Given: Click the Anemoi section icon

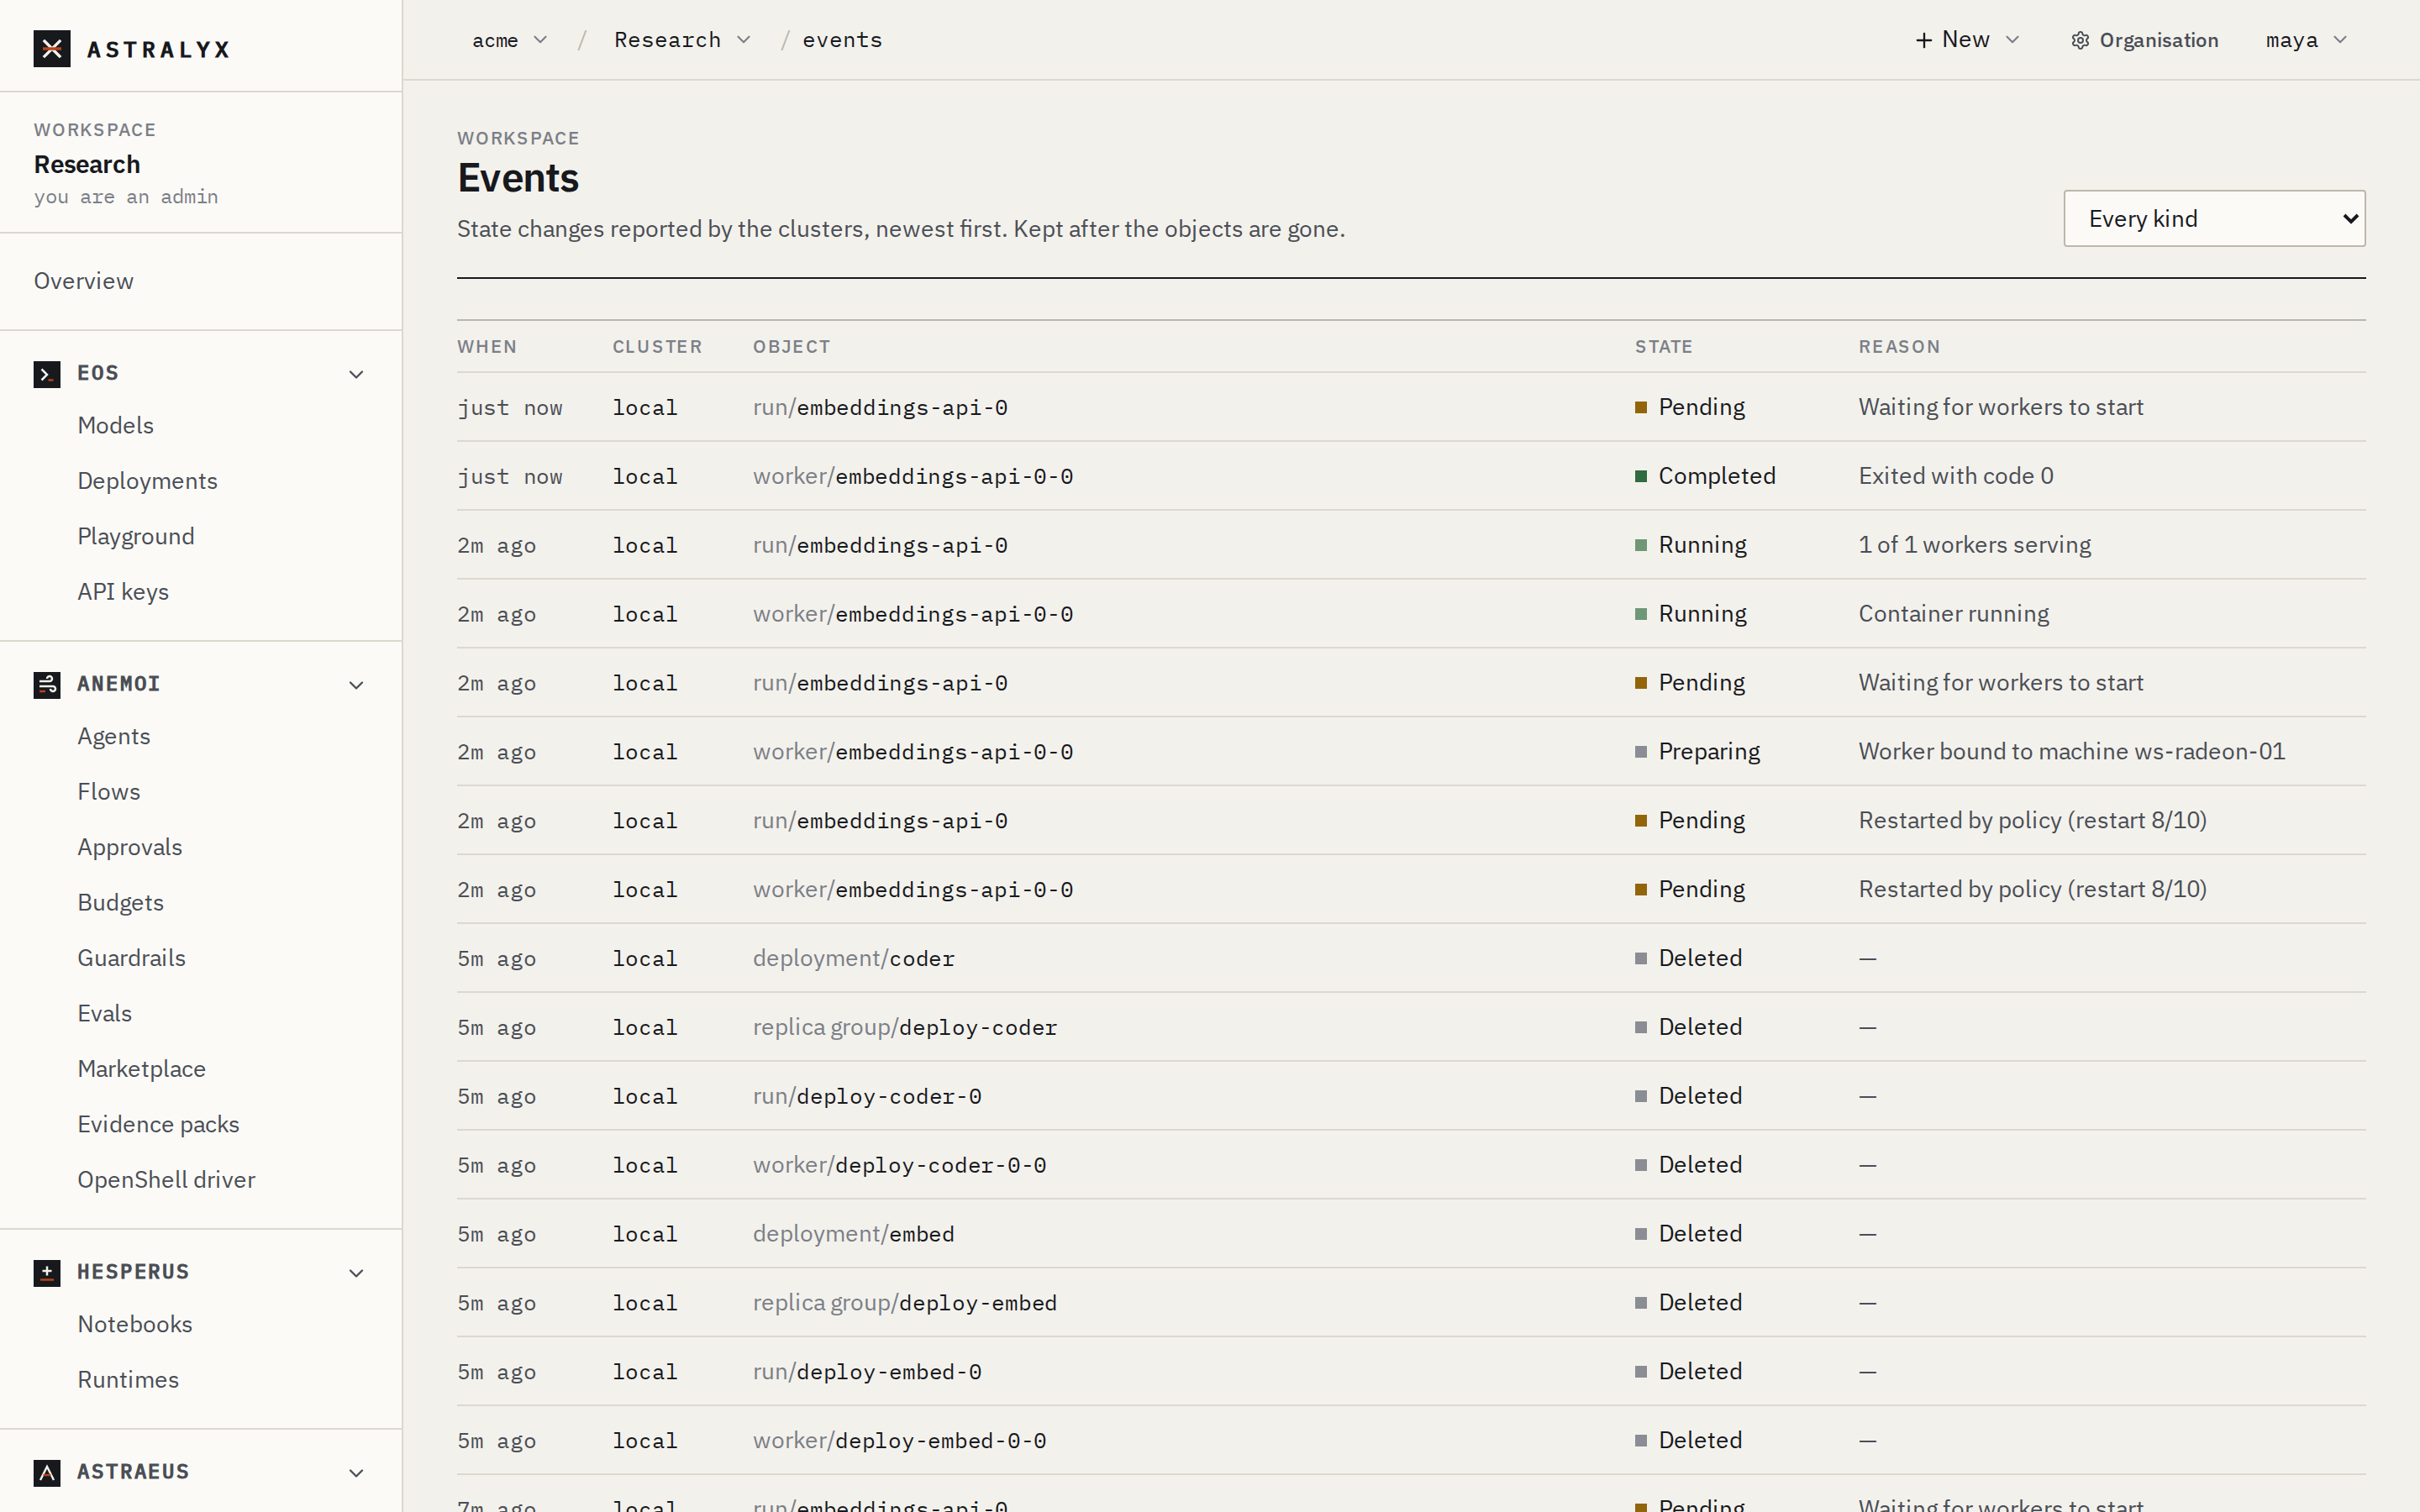Looking at the screenshot, I should pyautogui.click(x=47, y=685).
